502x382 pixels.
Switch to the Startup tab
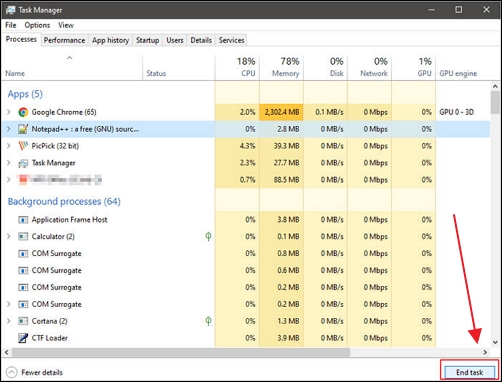[147, 40]
